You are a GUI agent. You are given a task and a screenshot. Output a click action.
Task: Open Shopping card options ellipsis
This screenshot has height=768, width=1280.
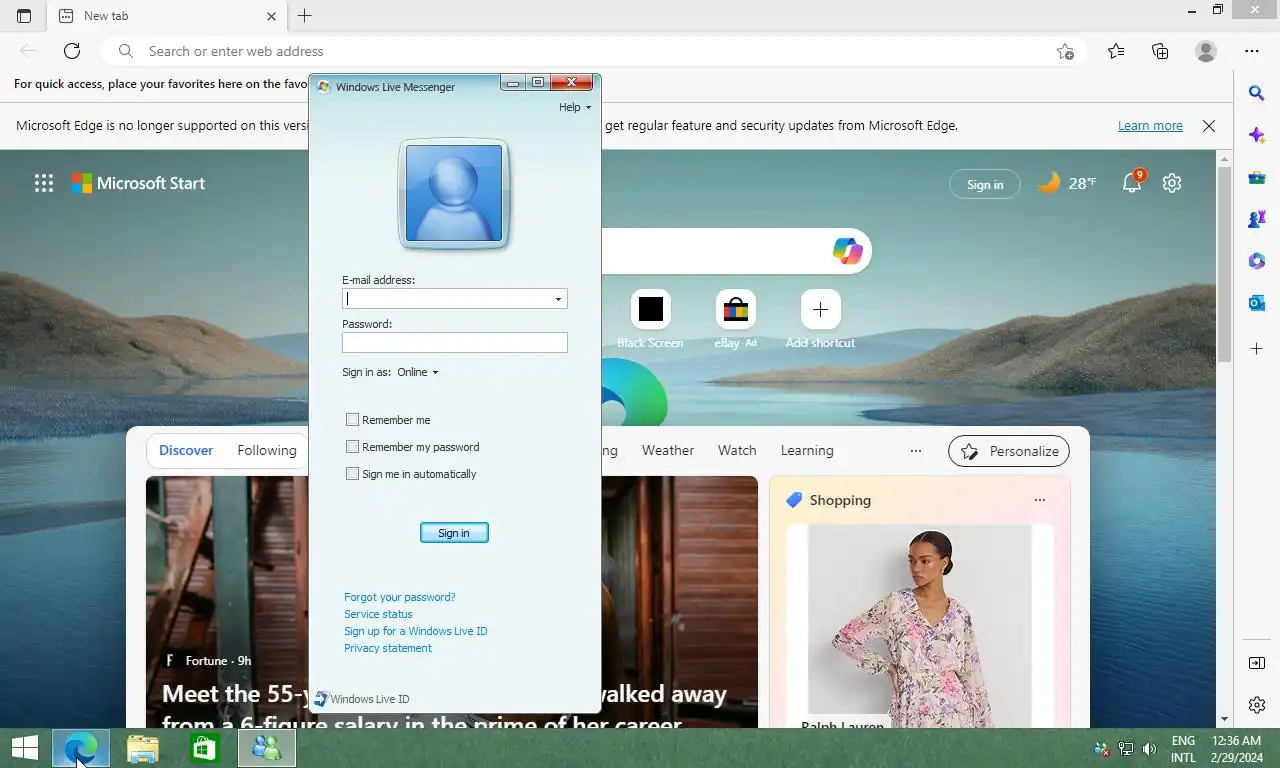[x=1040, y=500]
